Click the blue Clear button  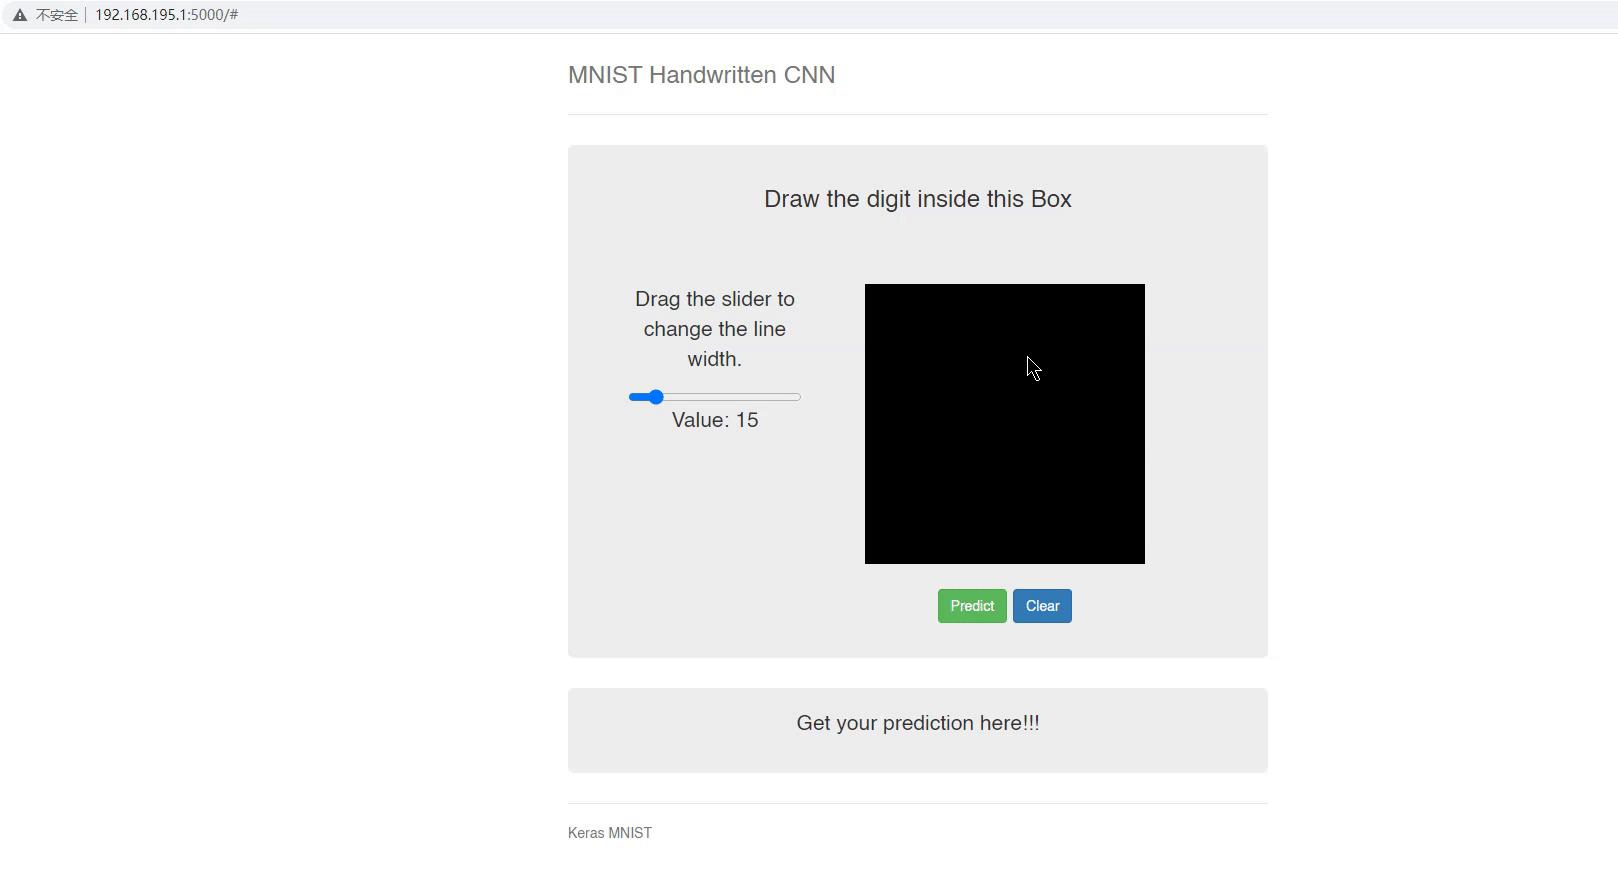1042,606
